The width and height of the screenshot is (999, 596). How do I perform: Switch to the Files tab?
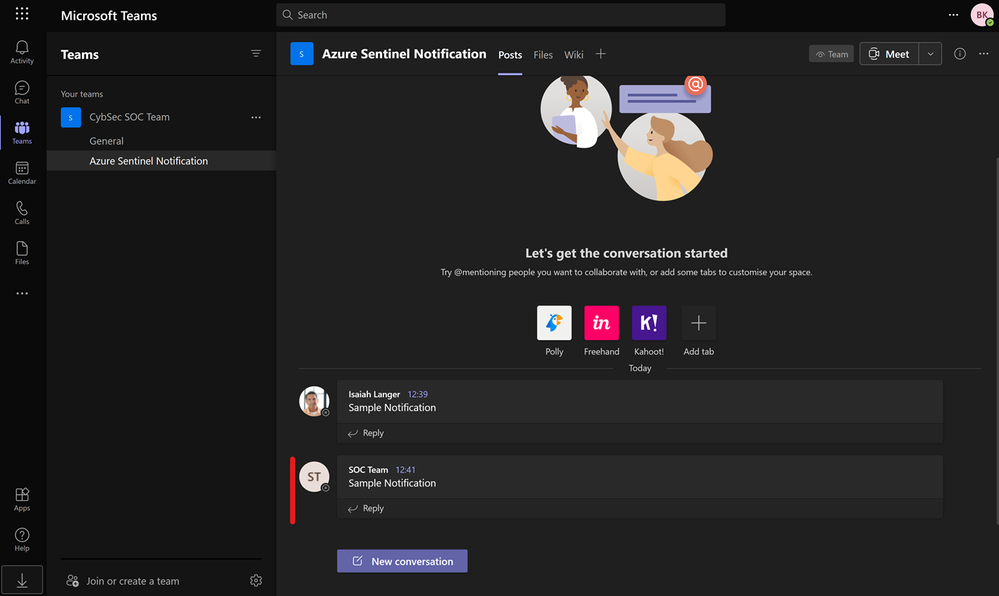click(543, 55)
